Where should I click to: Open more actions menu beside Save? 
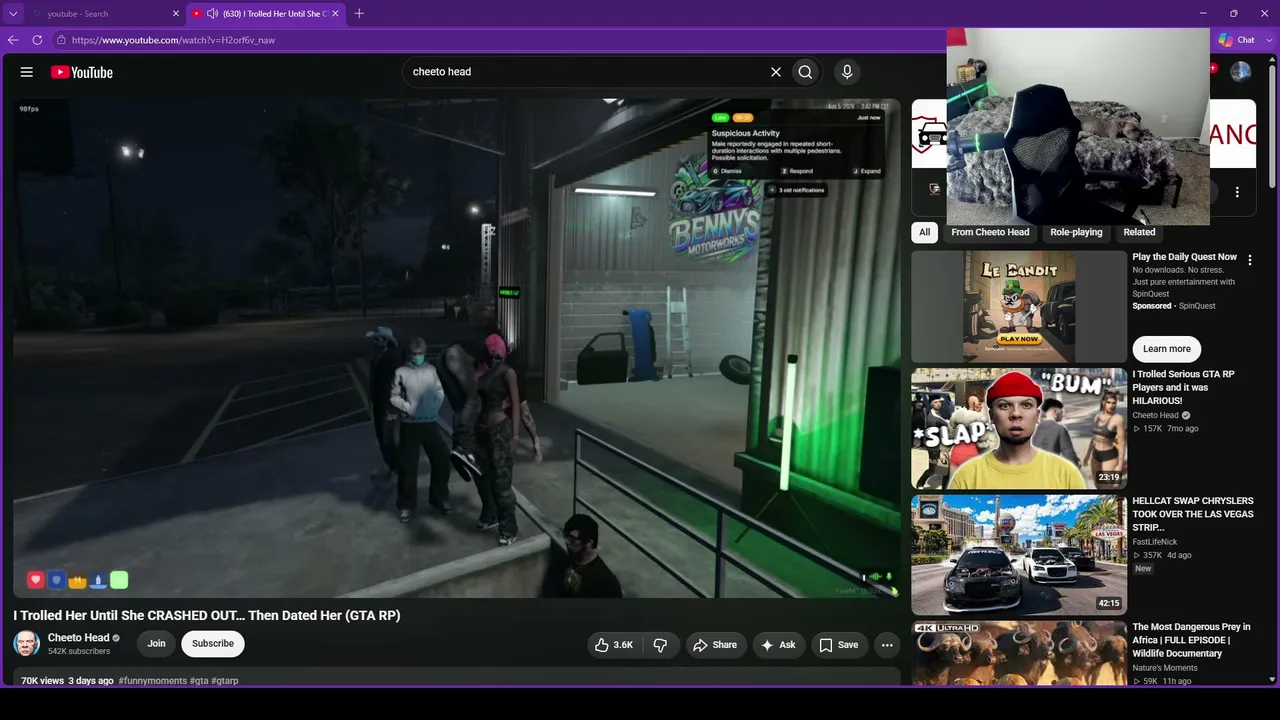tap(887, 645)
